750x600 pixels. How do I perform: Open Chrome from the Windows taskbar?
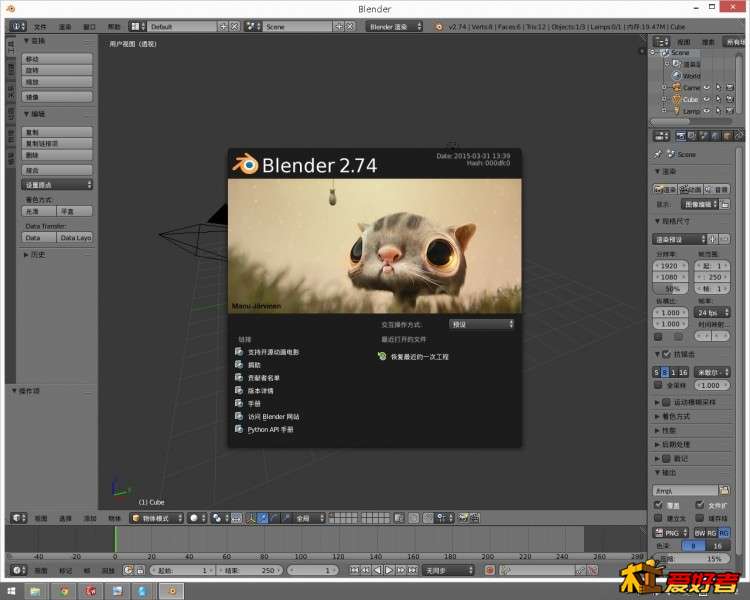63,591
